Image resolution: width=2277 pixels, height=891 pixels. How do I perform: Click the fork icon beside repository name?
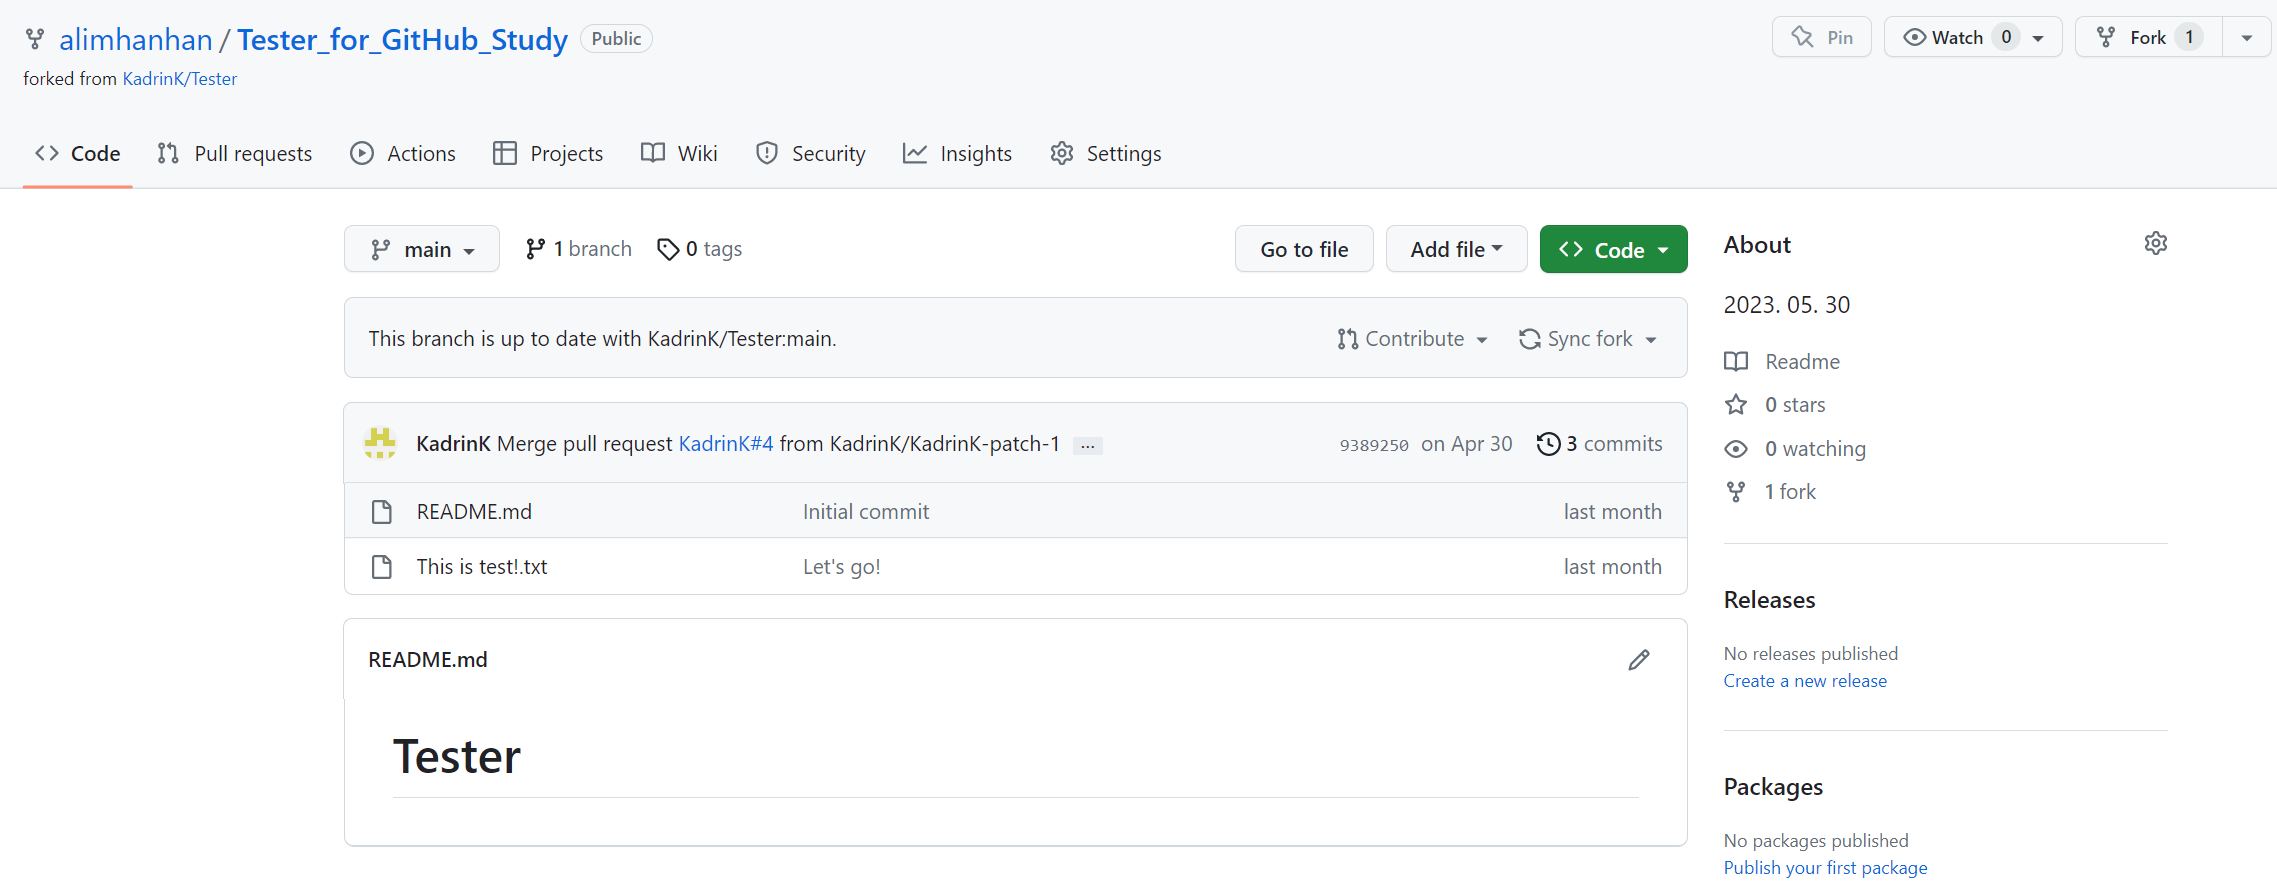pyautogui.click(x=35, y=39)
